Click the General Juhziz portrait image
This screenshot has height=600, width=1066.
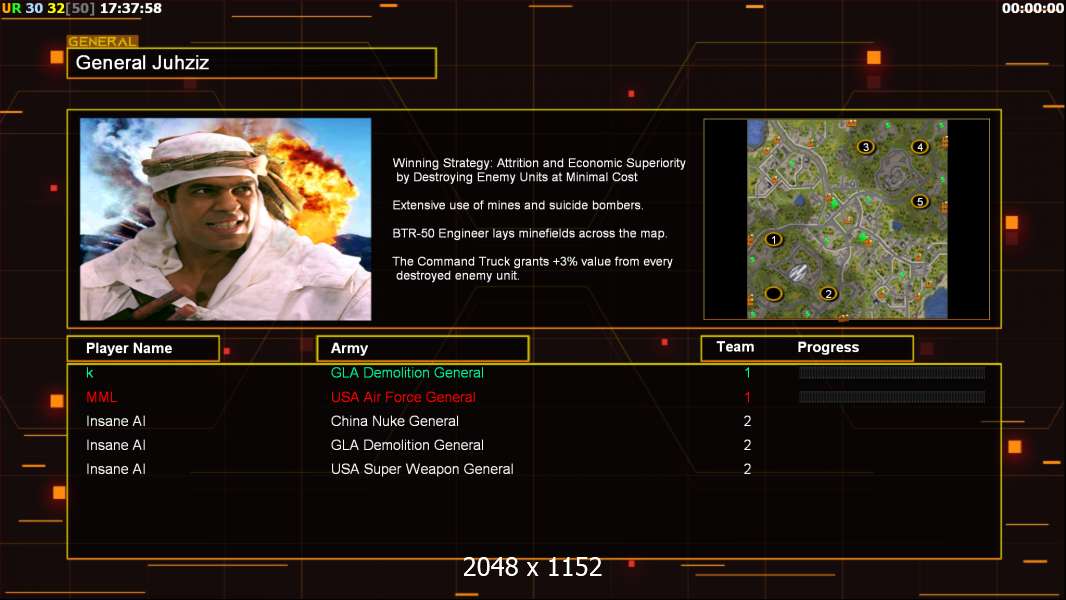pyautogui.click(x=226, y=219)
